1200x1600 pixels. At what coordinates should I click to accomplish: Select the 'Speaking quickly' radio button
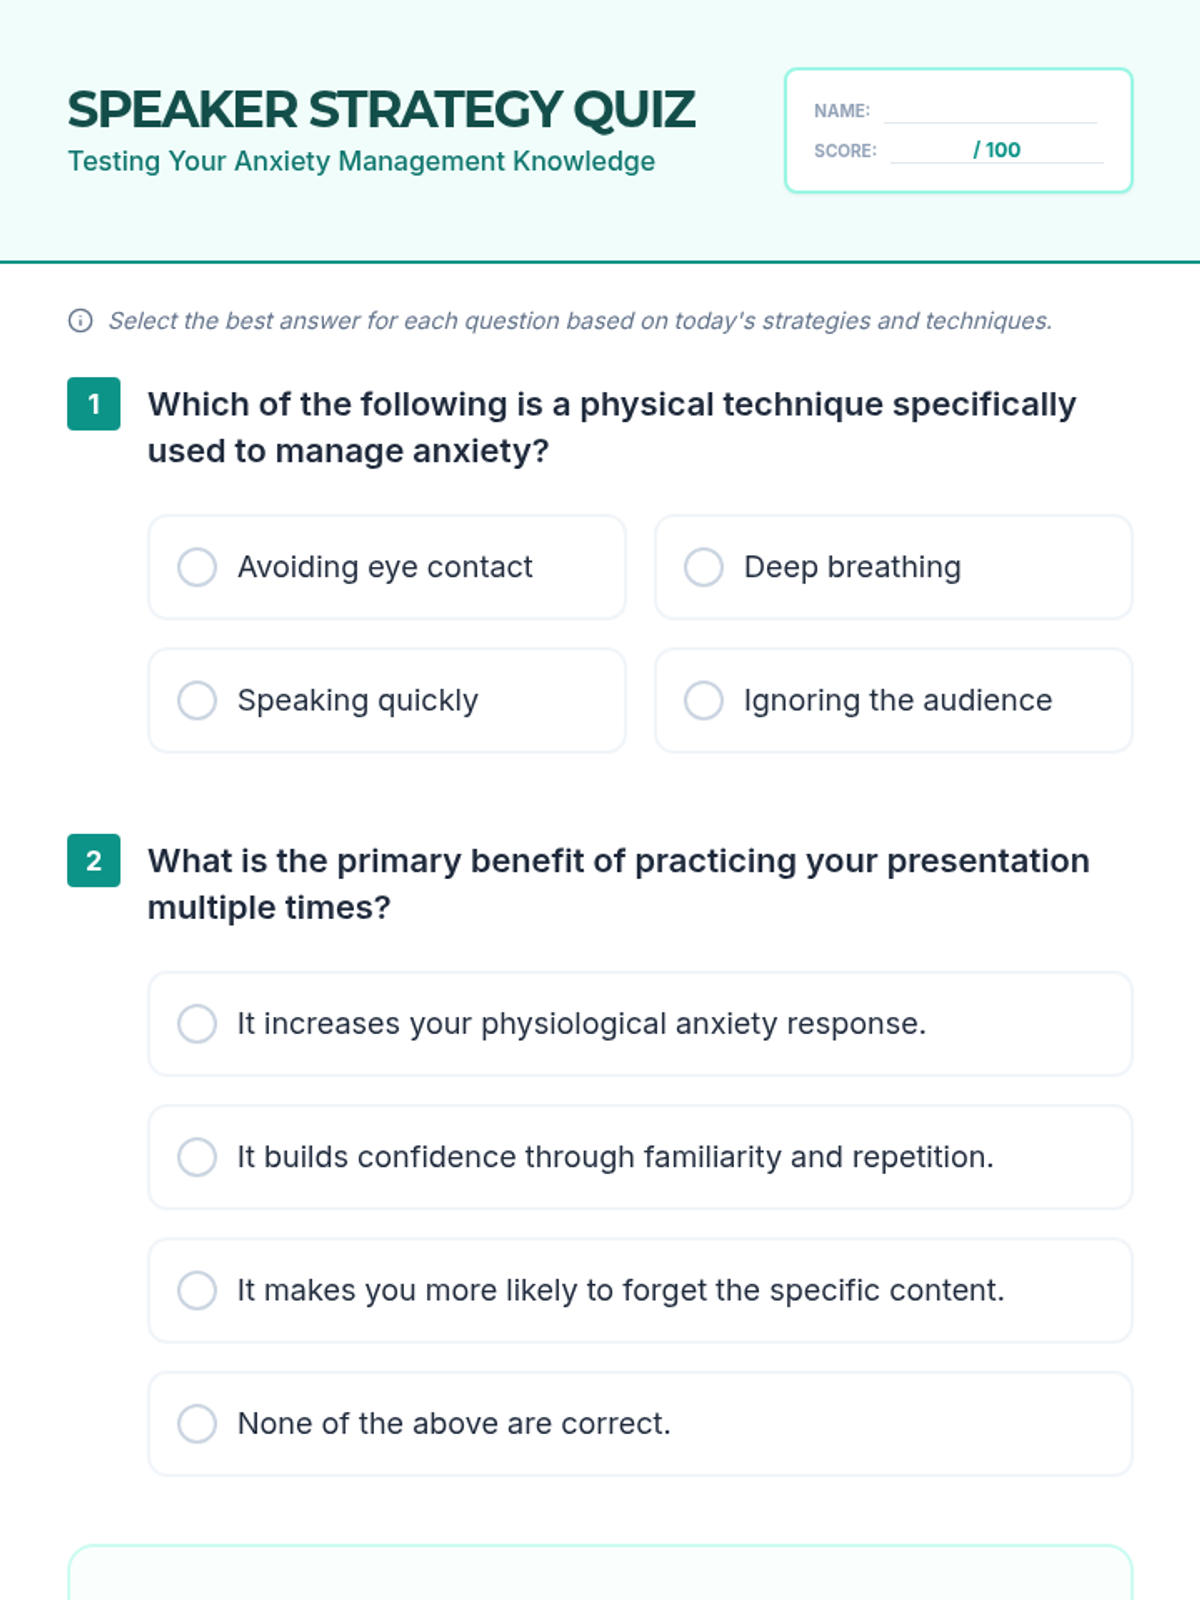(197, 700)
